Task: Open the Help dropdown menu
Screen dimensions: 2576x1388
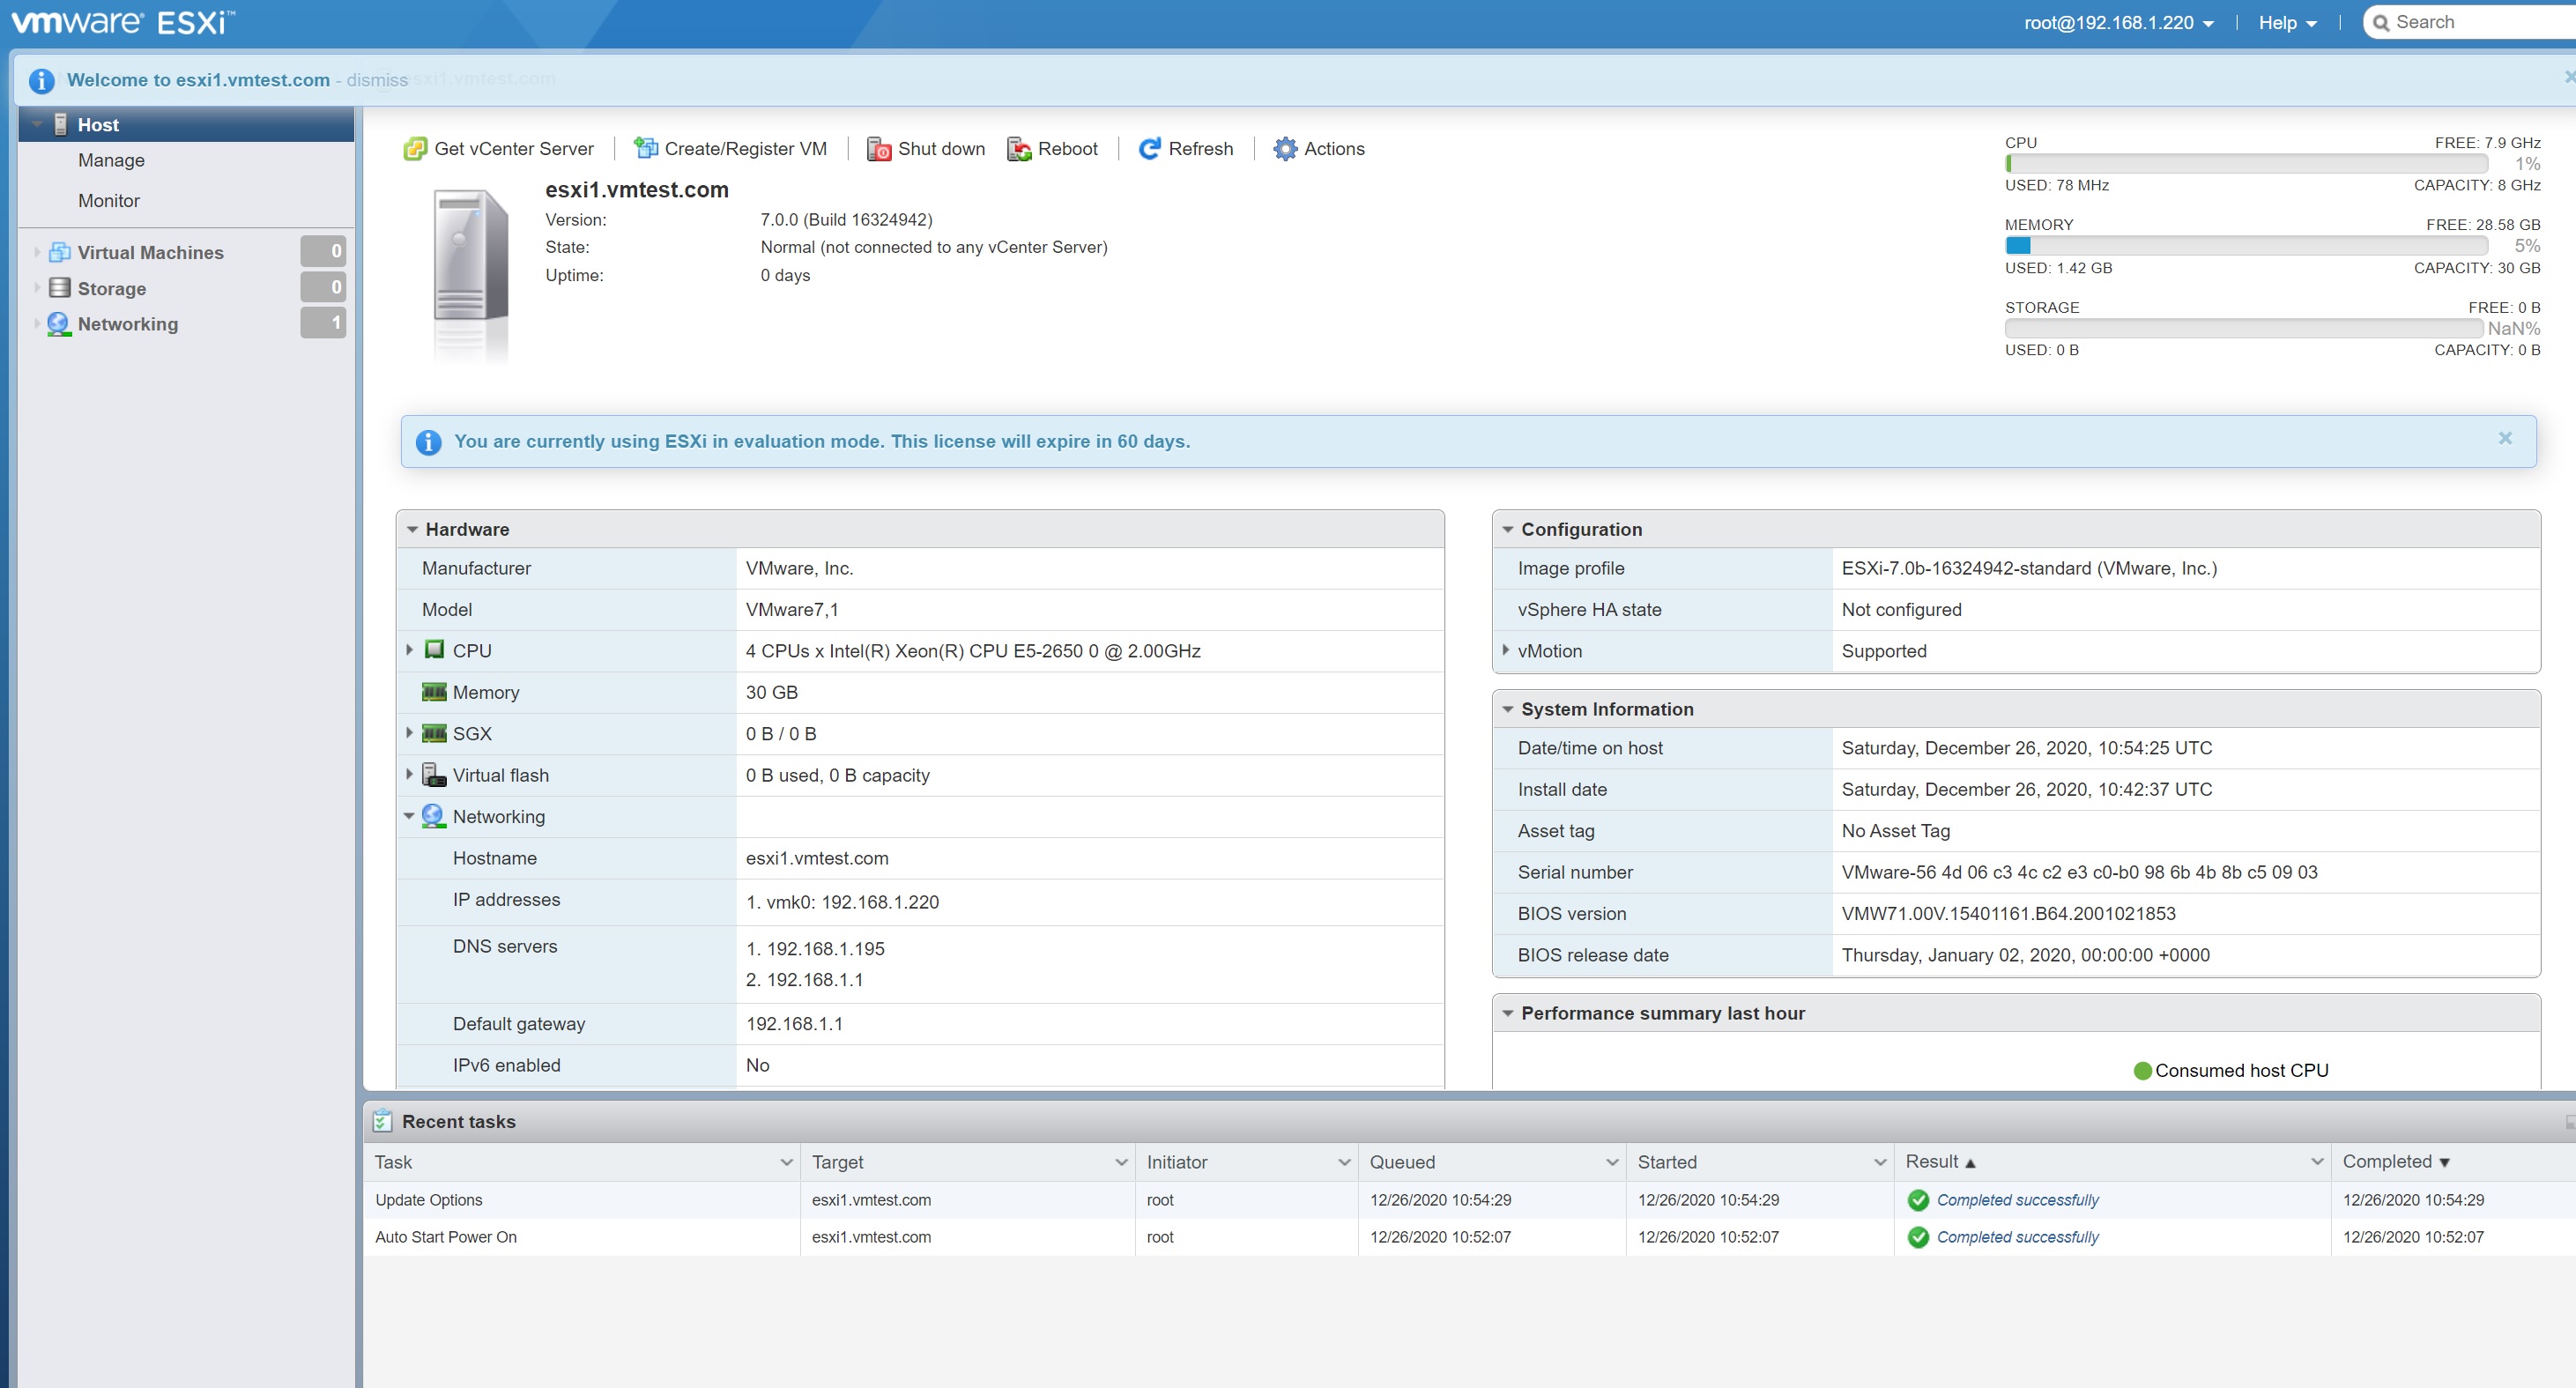Action: (x=2287, y=23)
